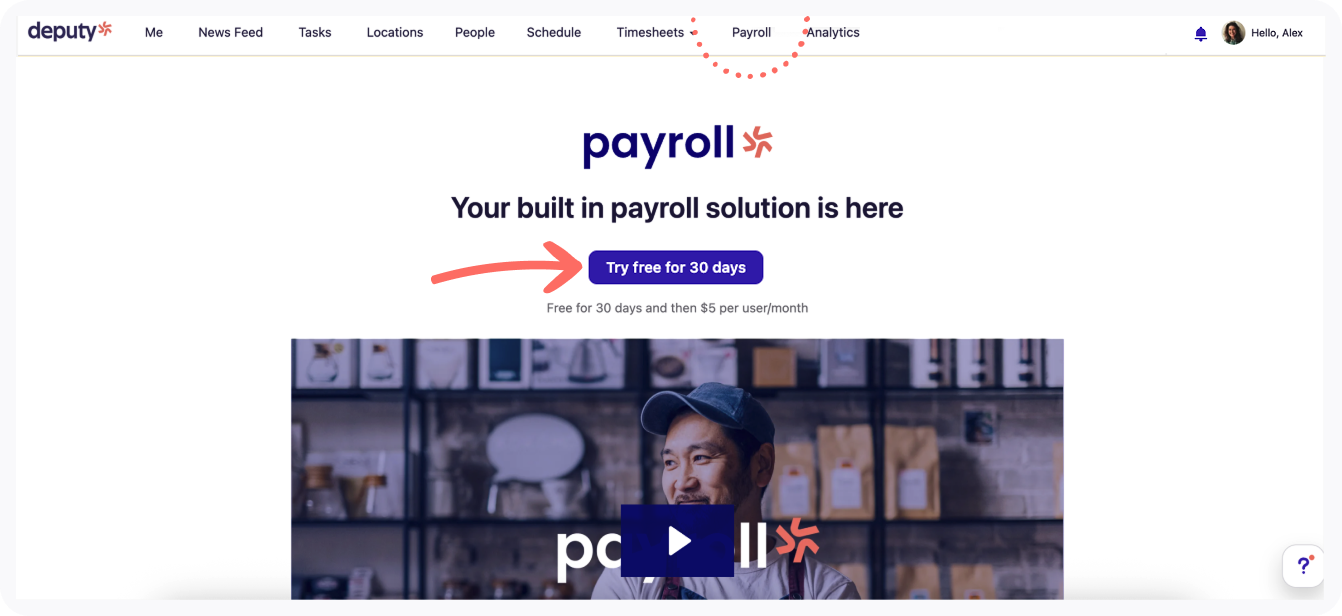Play the payroll intro video
Viewport: 1342px width, 616px height.
click(x=678, y=541)
